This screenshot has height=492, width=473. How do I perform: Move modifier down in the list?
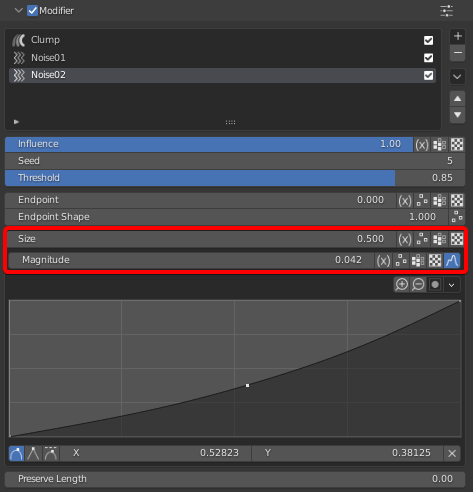pyautogui.click(x=457, y=115)
